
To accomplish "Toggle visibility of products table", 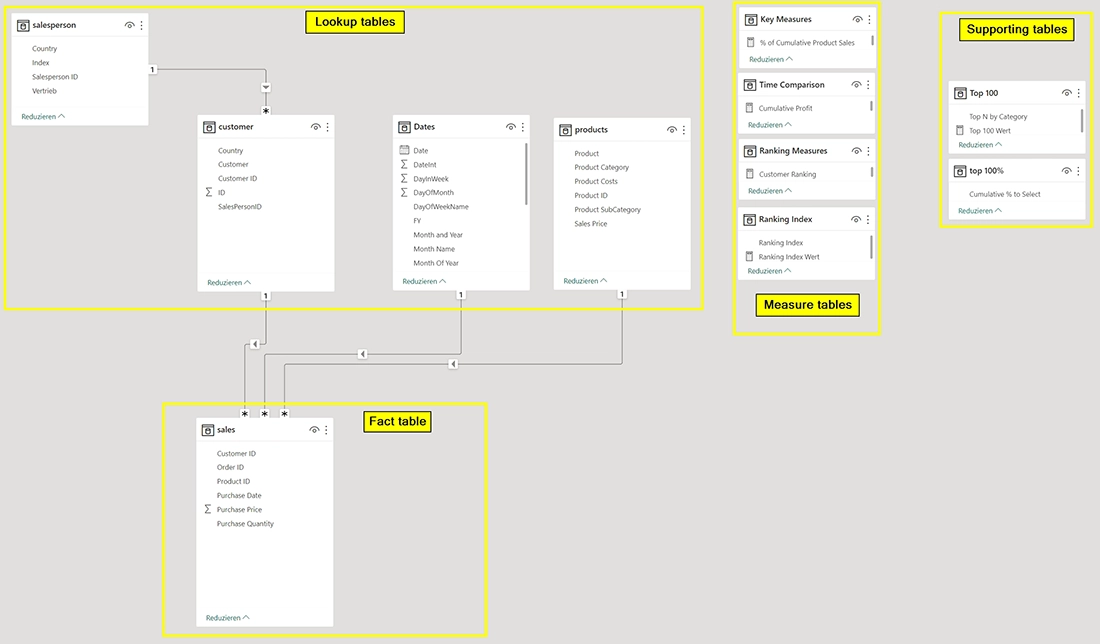I will click(671, 130).
